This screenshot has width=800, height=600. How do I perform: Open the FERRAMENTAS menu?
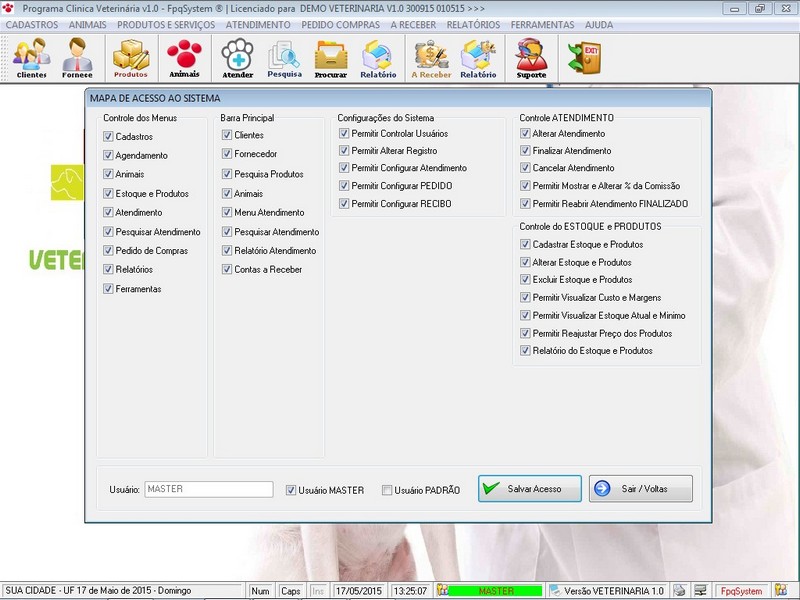542,24
